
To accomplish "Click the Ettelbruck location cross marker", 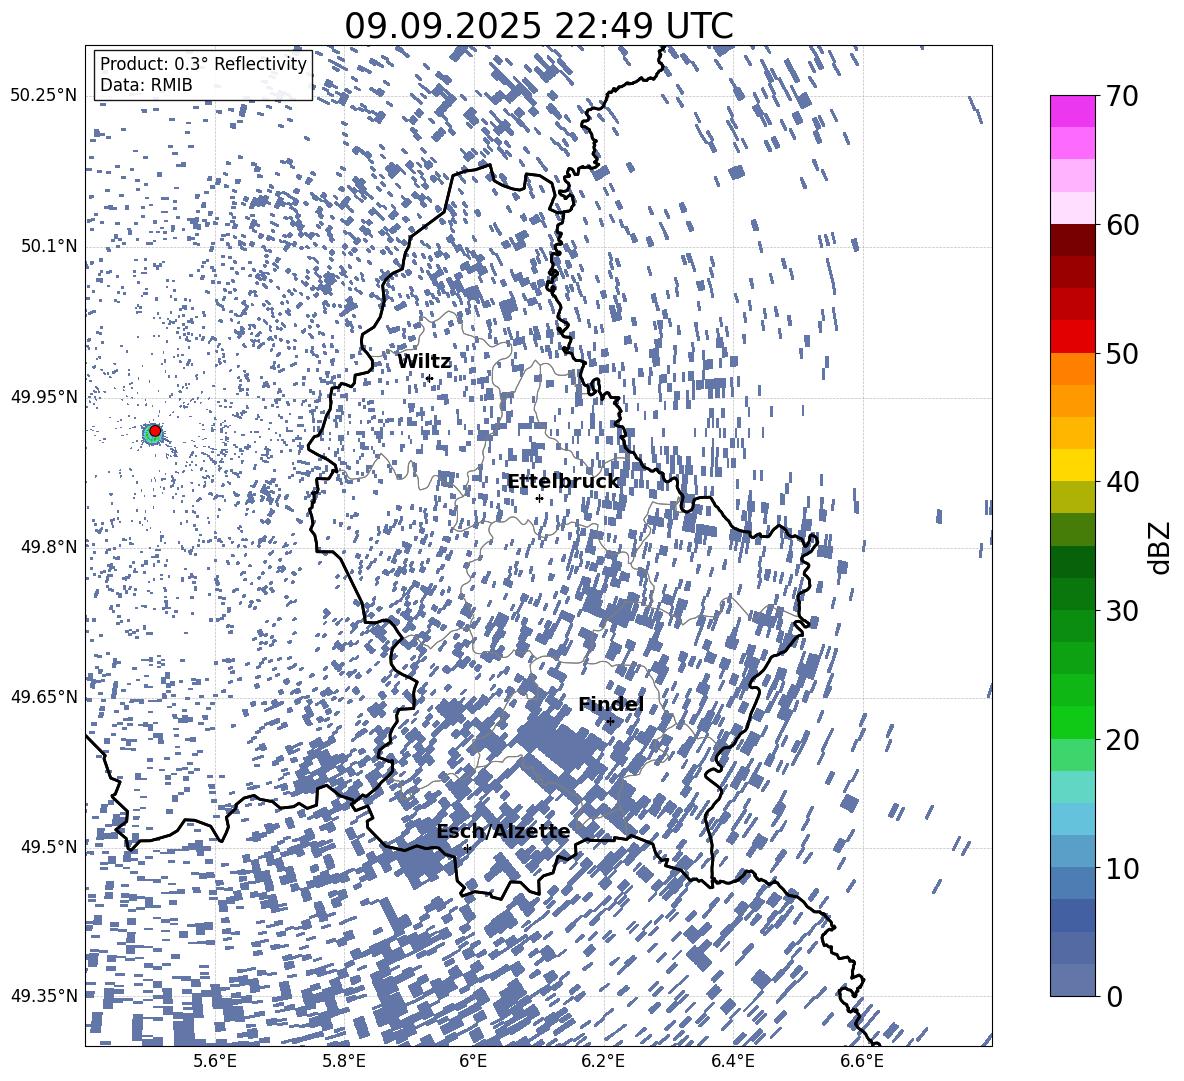I will tap(539, 498).
